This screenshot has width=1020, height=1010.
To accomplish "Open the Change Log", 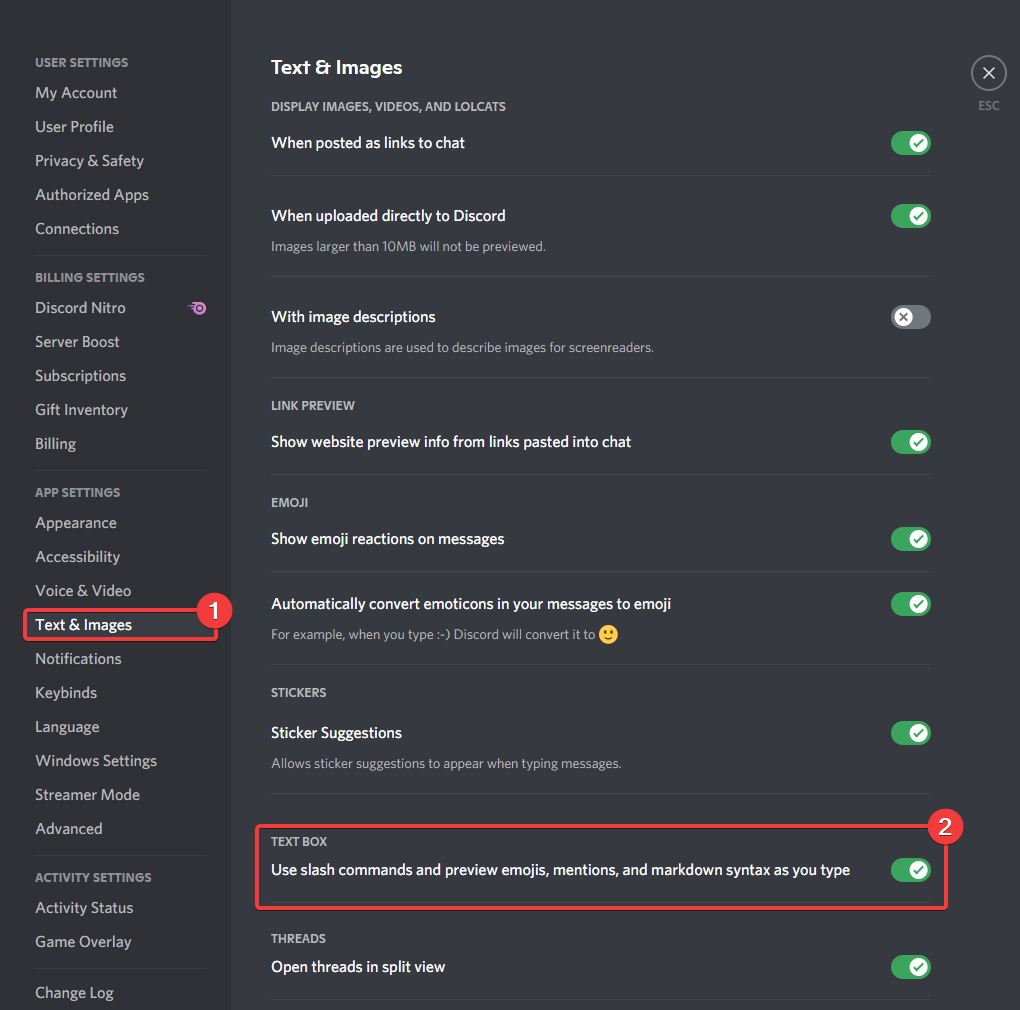I will [x=74, y=993].
